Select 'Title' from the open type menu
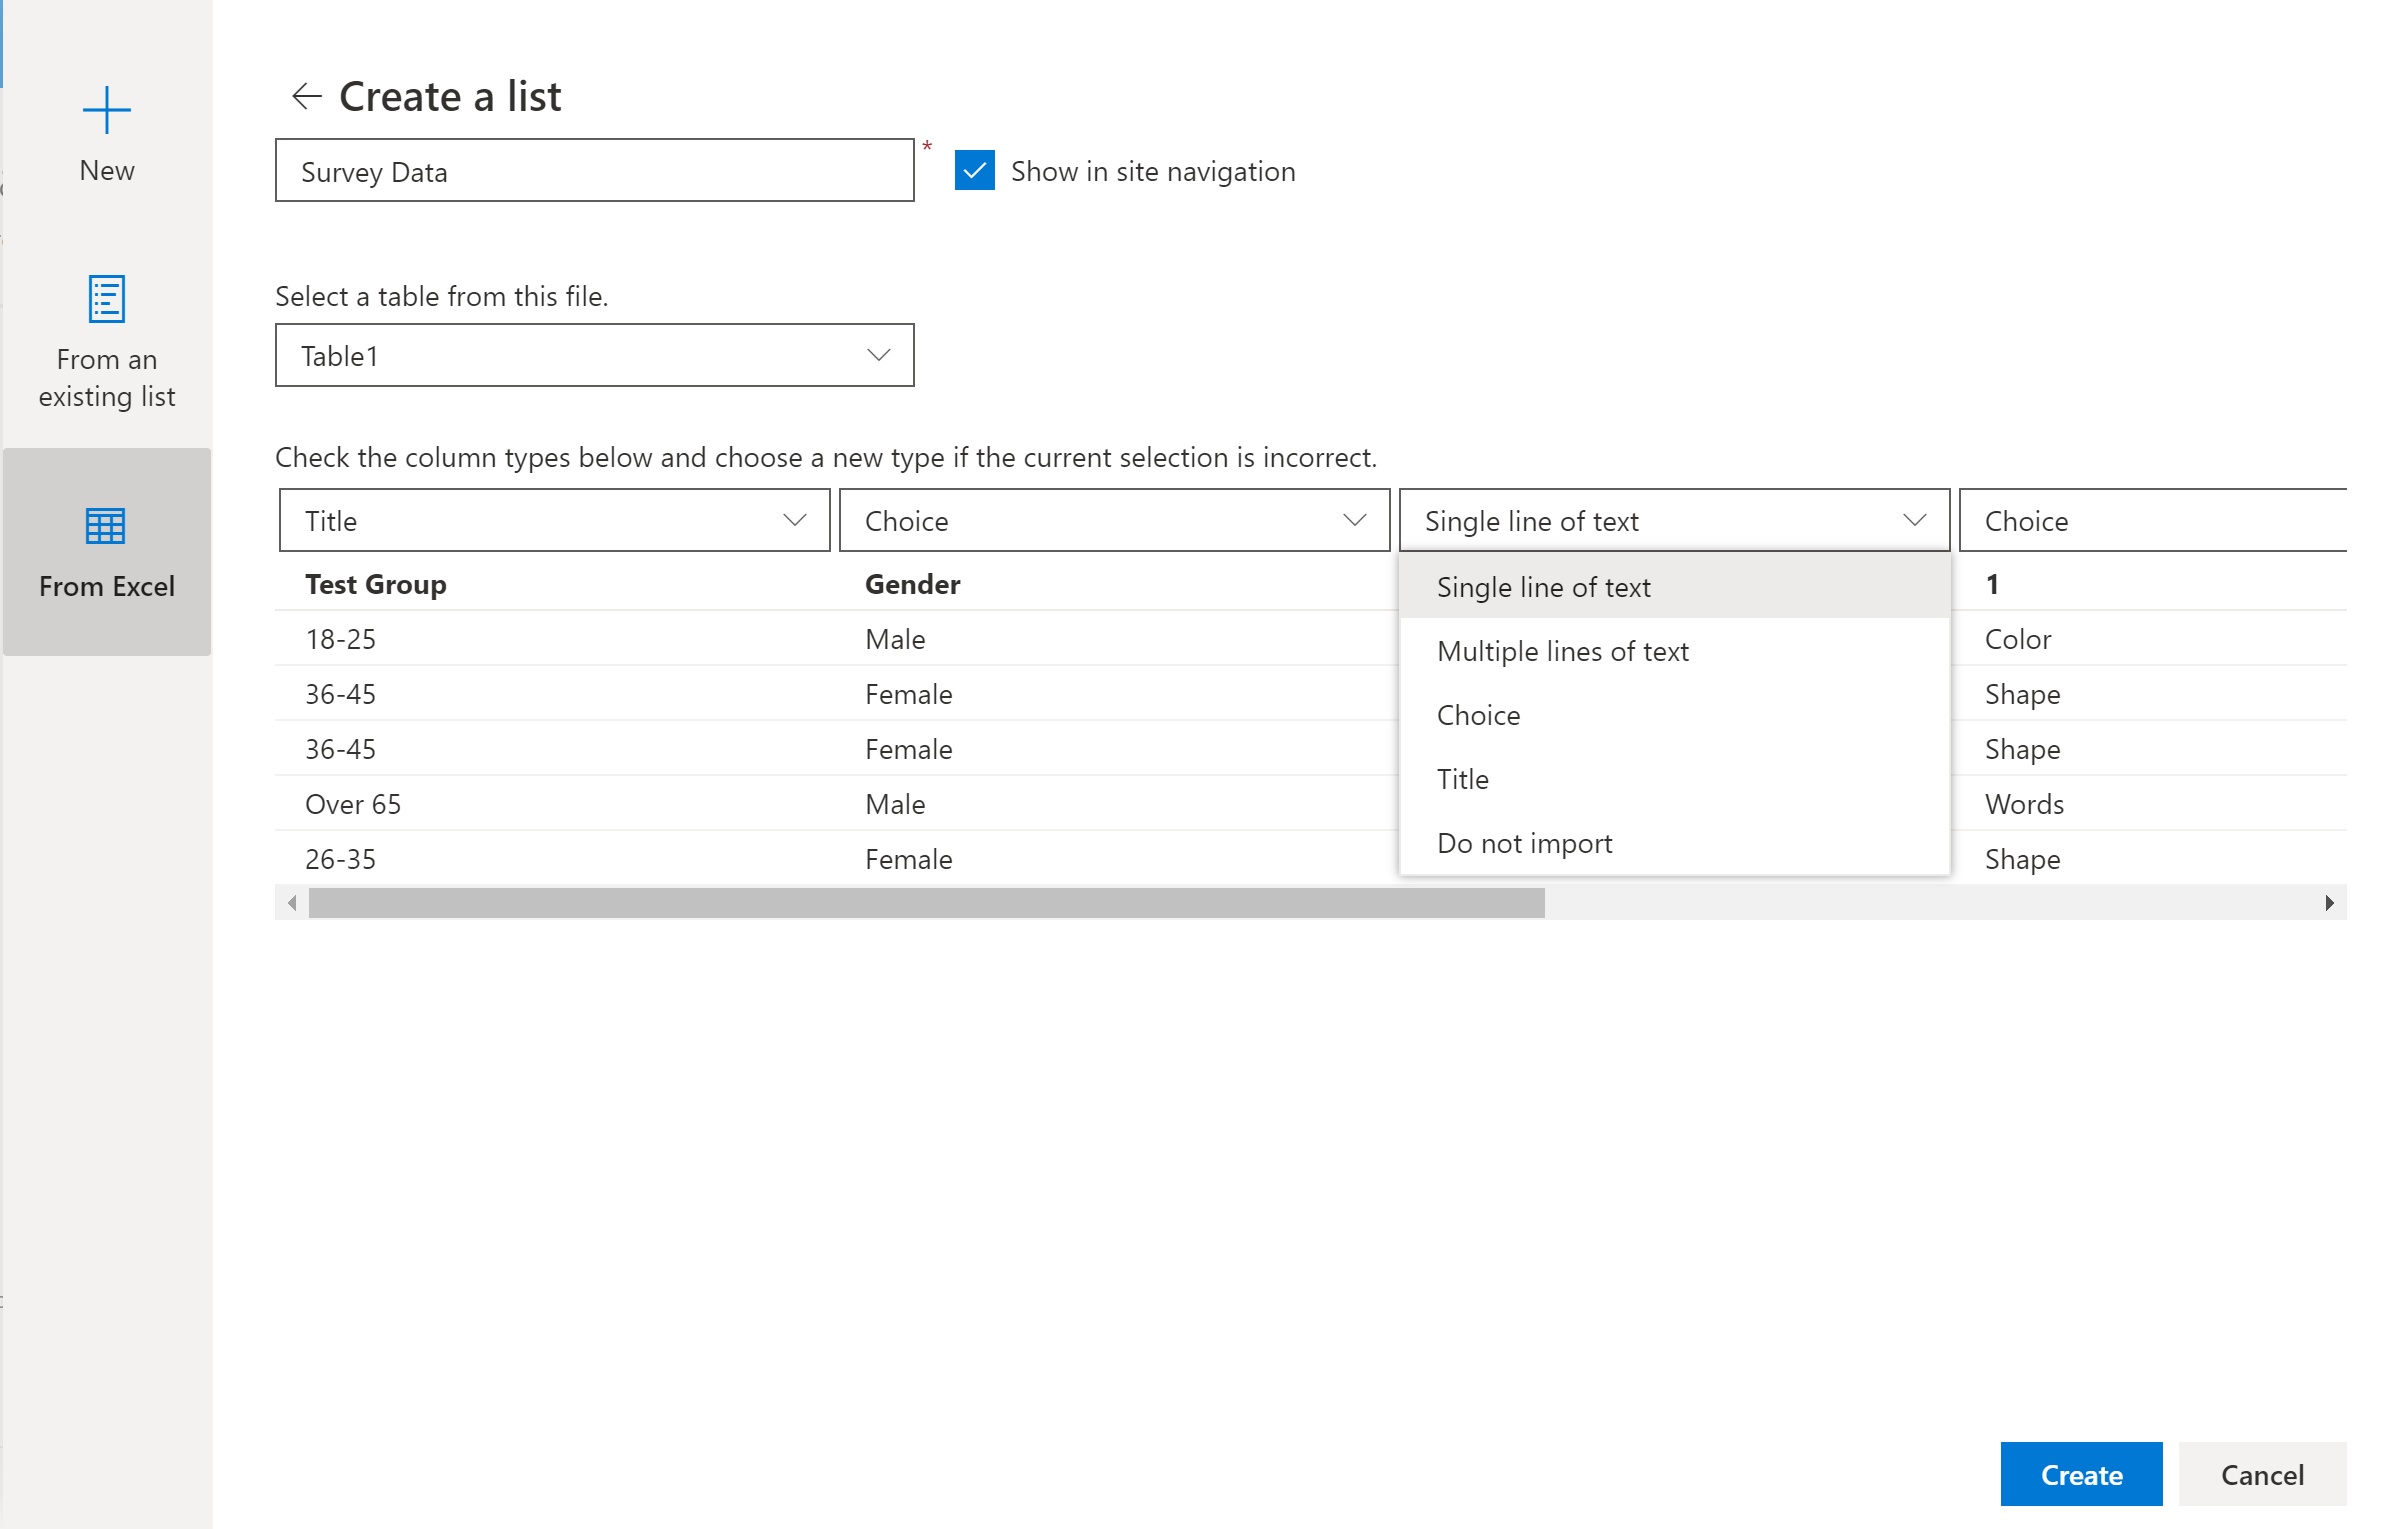Viewport: 2387px width, 1529px height. (1461, 778)
